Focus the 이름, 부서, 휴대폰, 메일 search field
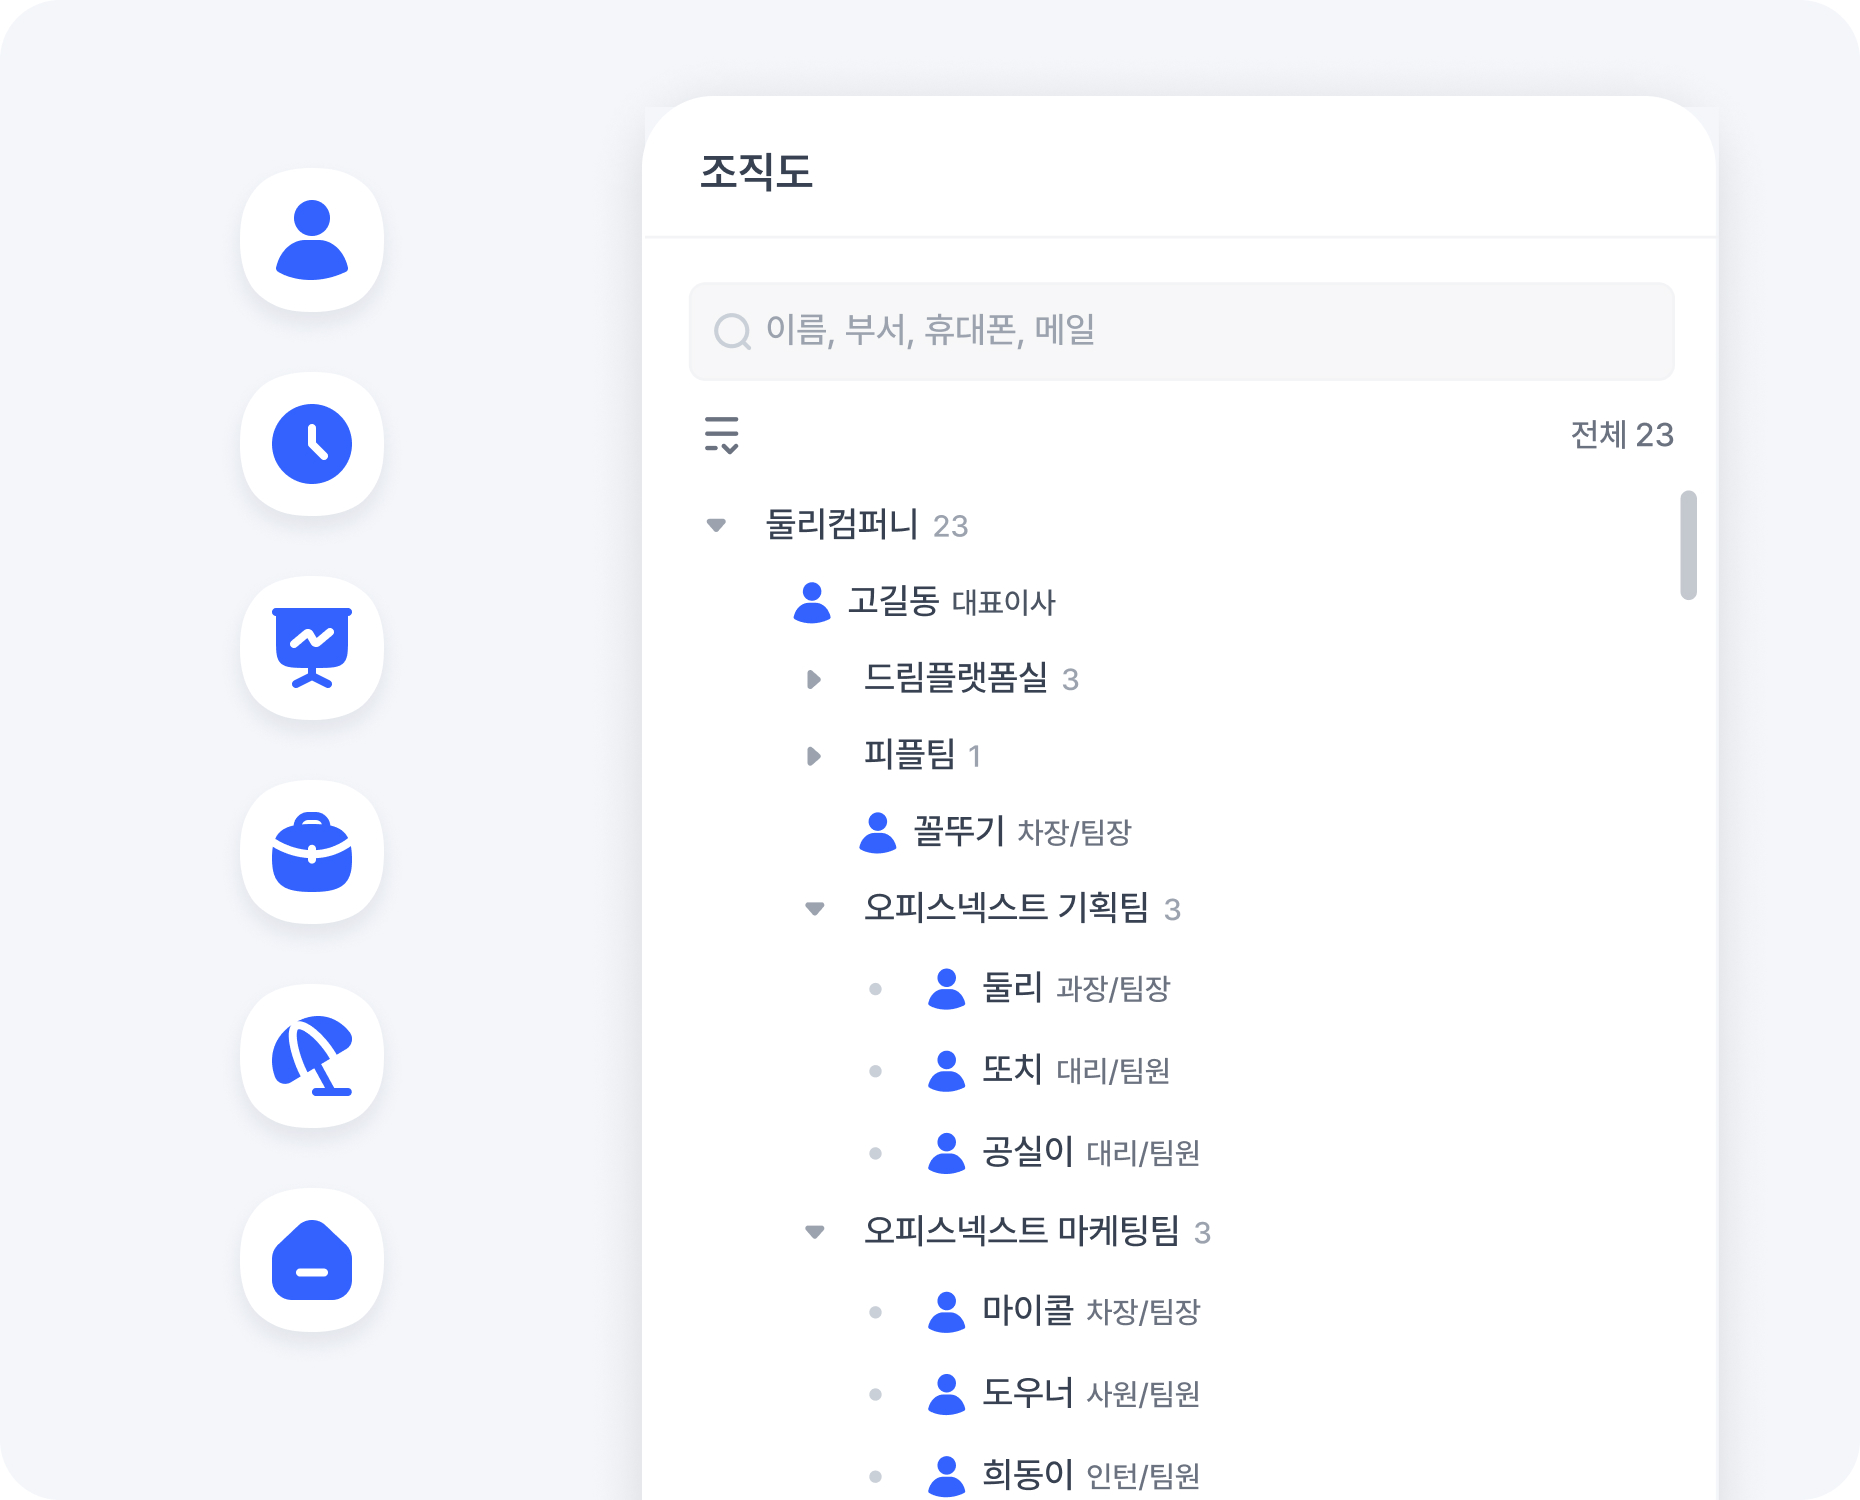Image resolution: width=1860 pixels, height=1500 pixels. (x=1181, y=331)
